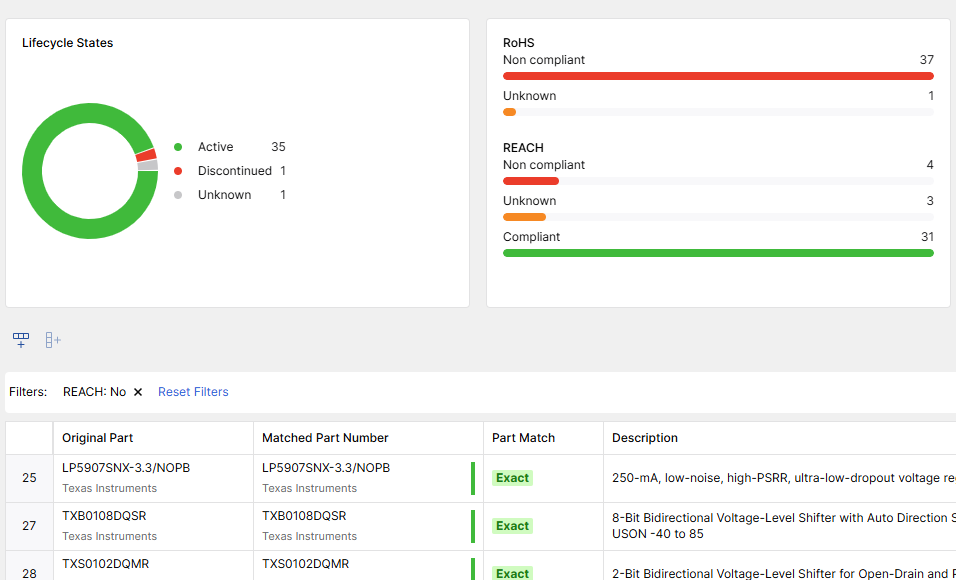956x580 pixels.
Task: Click the Description column header
Action: [645, 438]
